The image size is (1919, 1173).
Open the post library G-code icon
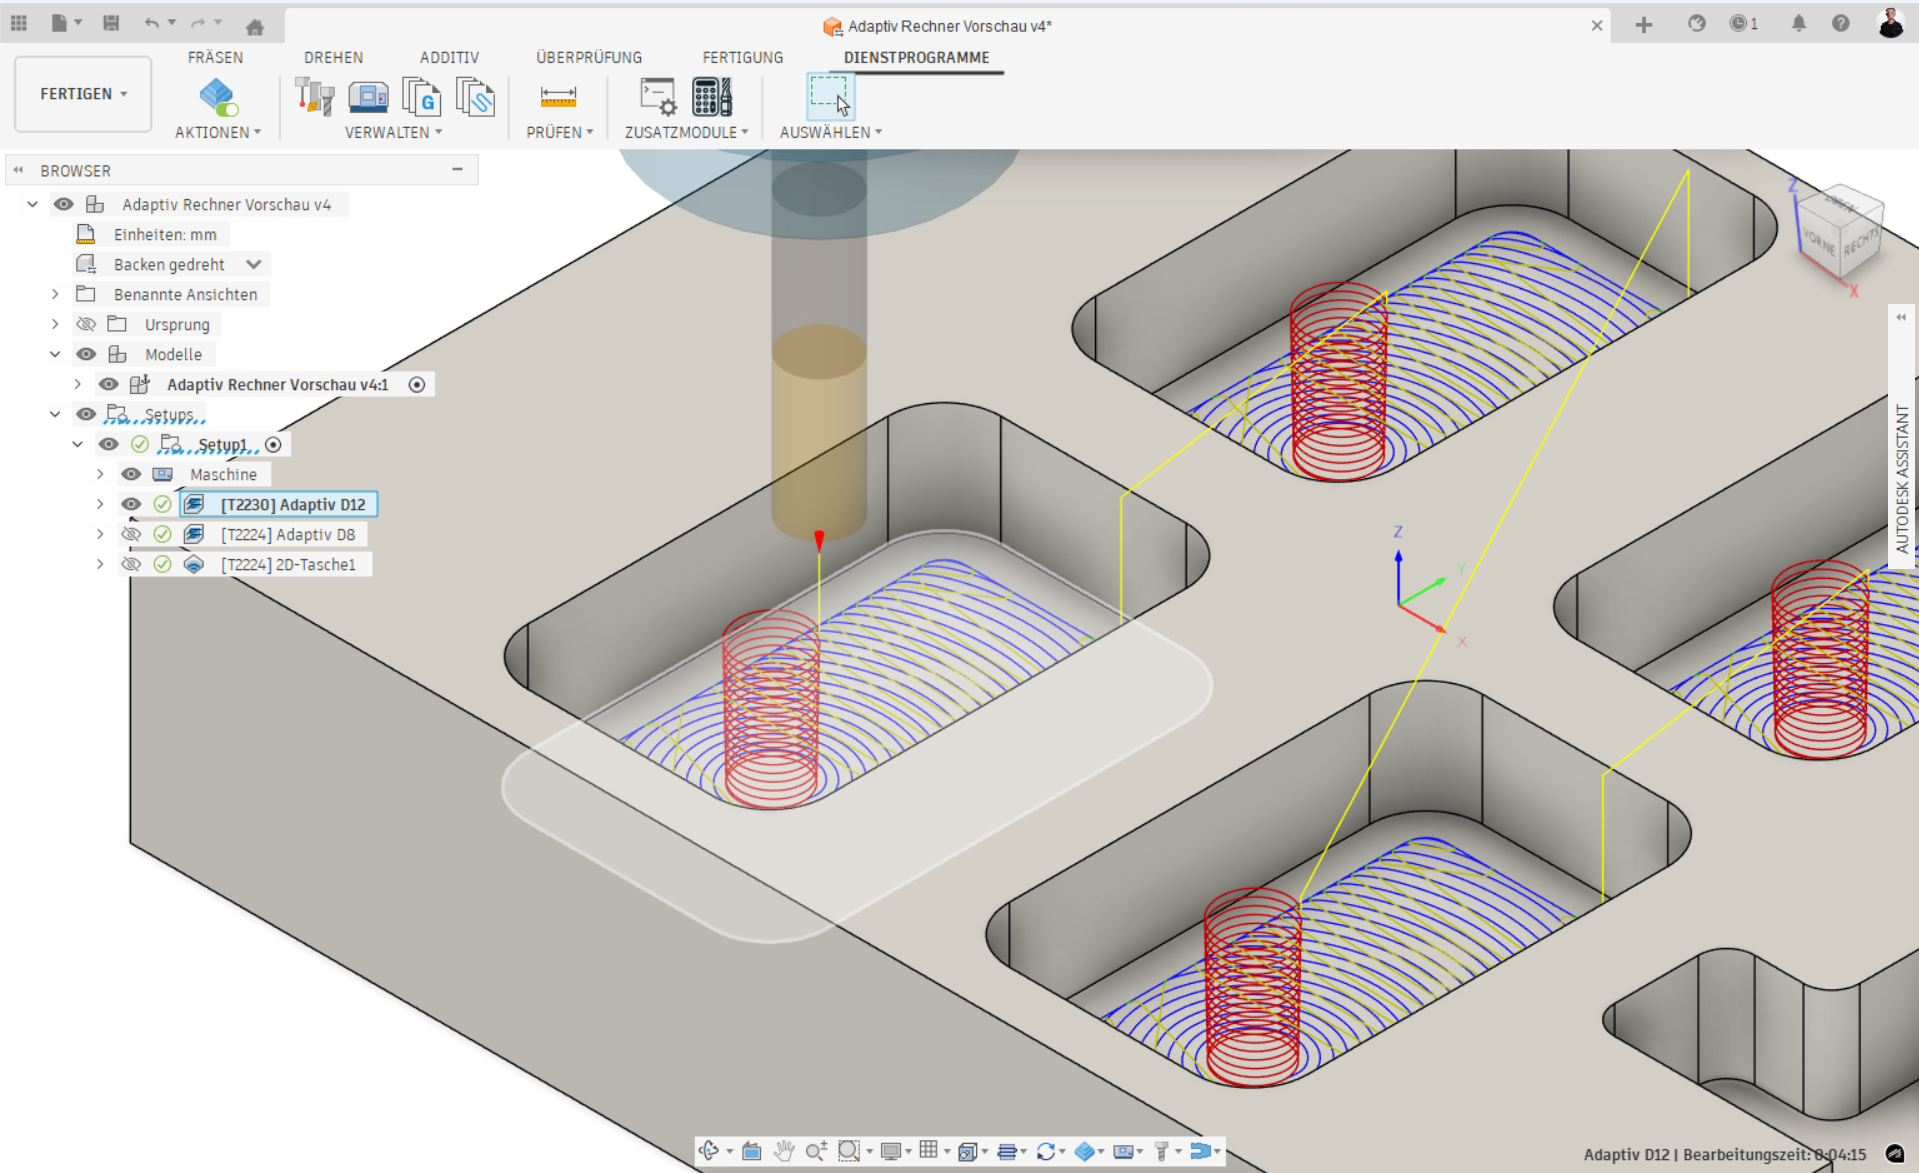point(421,97)
